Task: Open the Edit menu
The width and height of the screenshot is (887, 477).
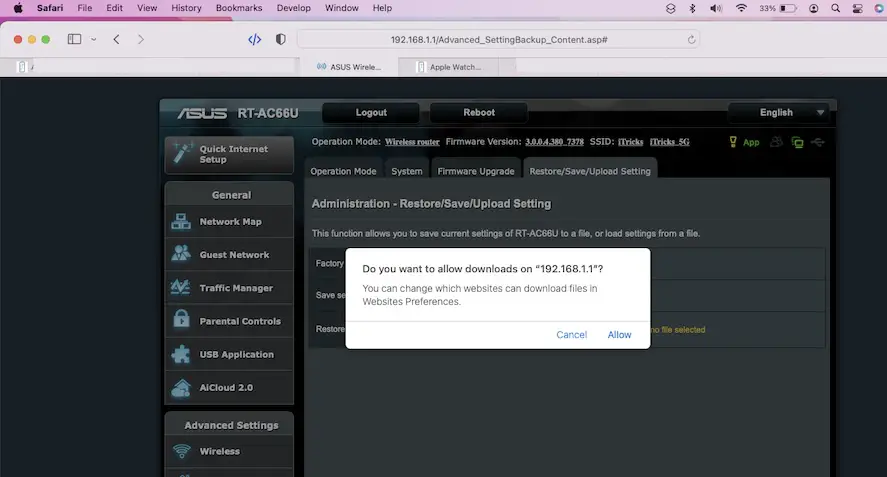Action: tap(114, 8)
